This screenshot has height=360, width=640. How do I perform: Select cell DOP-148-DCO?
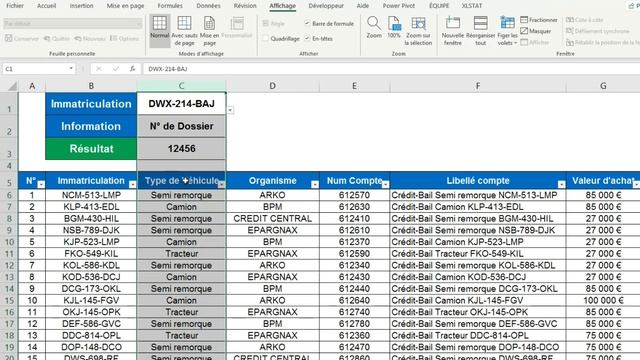[91, 347]
